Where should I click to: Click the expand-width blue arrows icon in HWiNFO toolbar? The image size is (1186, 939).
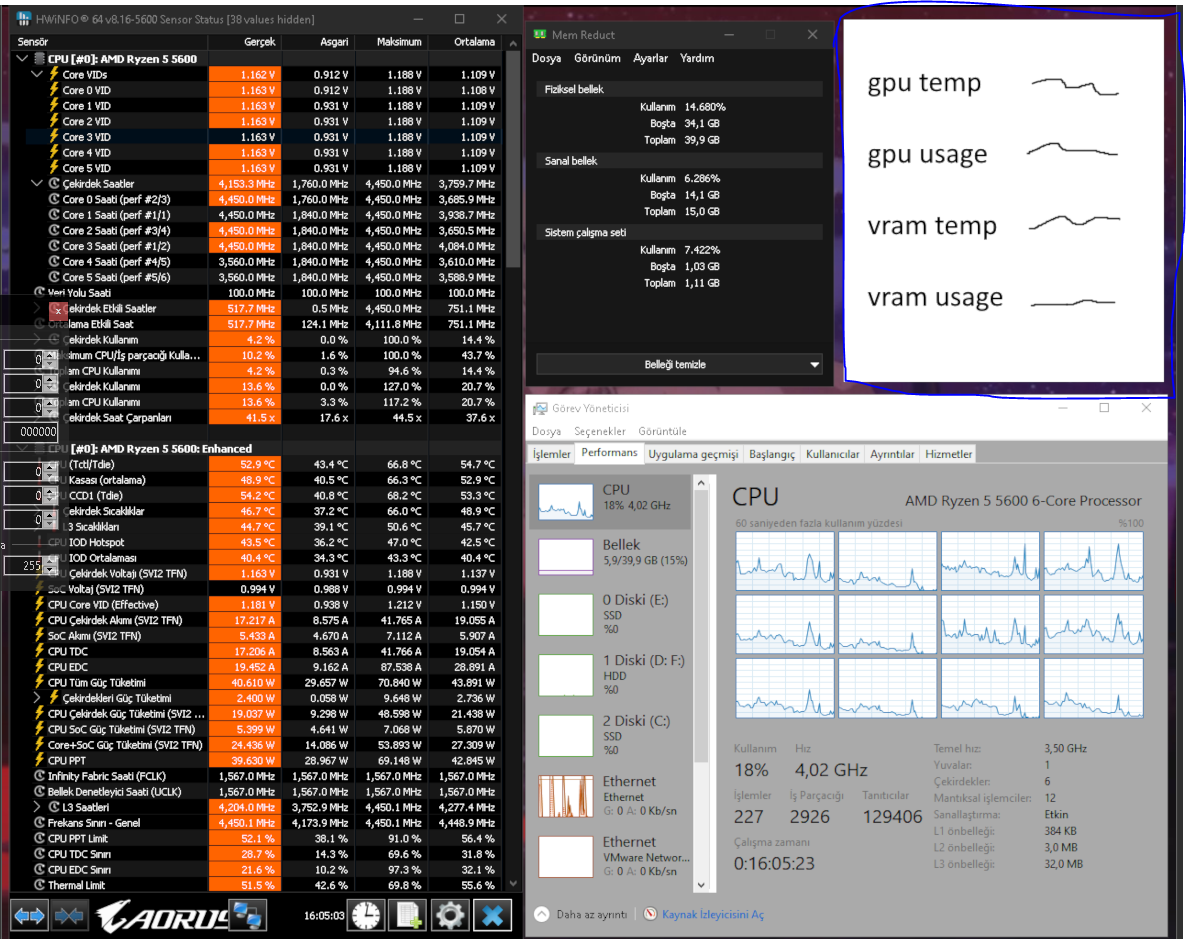pos(29,916)
